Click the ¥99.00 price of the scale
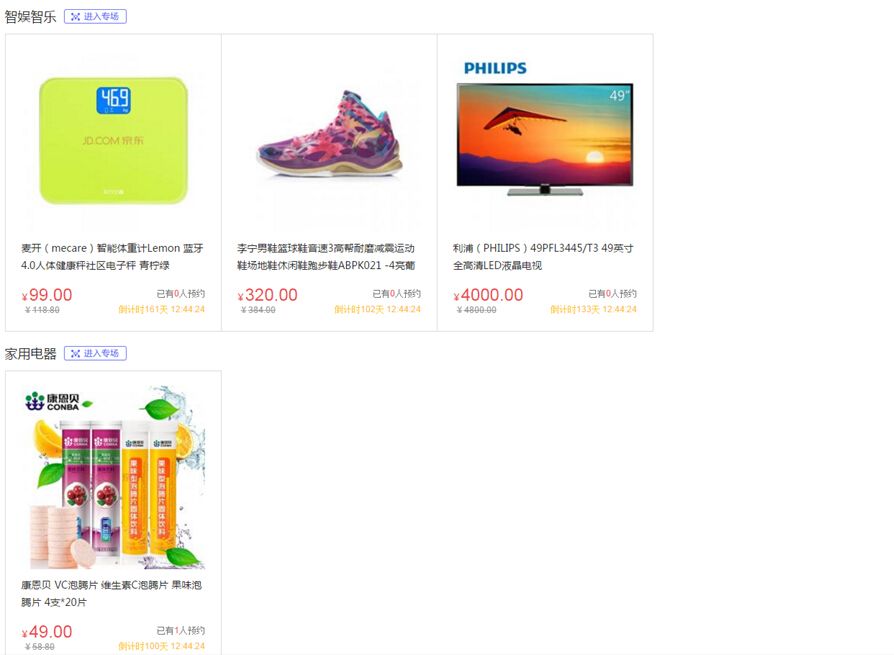894x655 pixels. pos(47,295)
